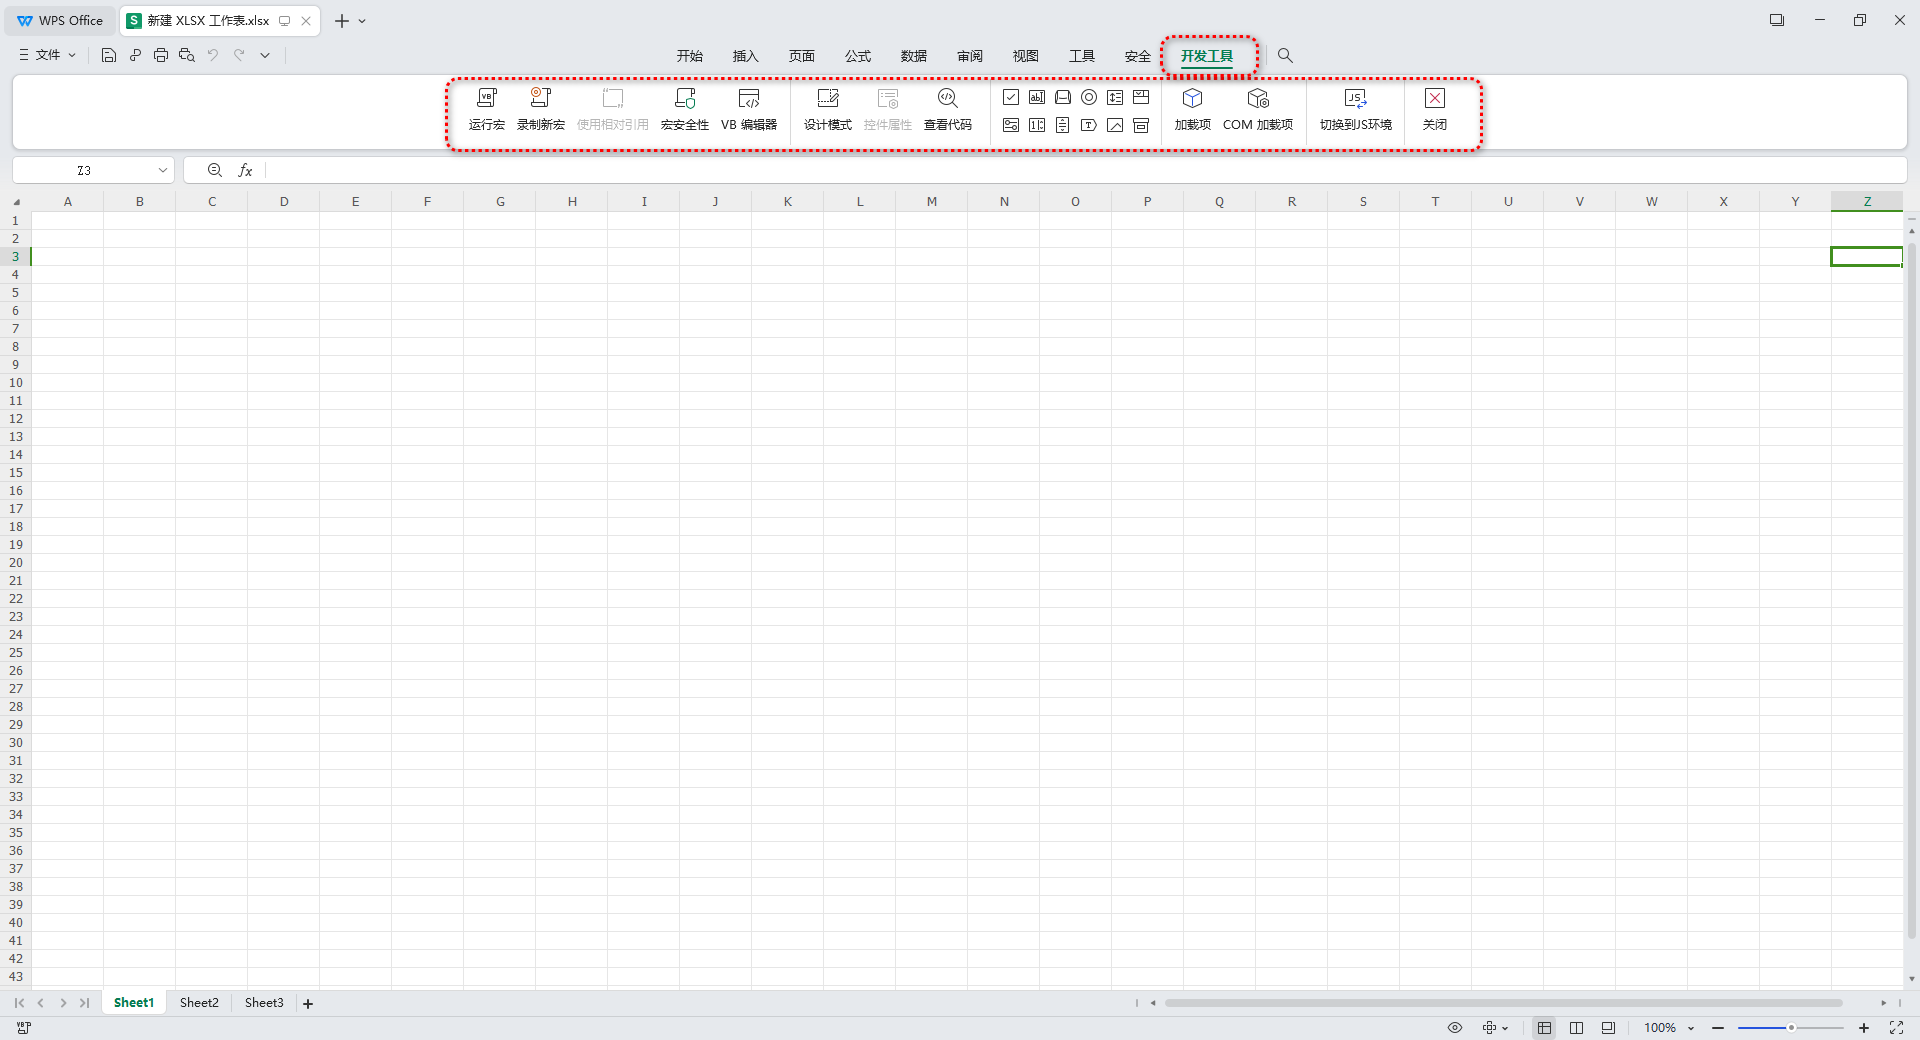
Task: Switch to the Insert (插入) tab
Action: click(745, 56)
